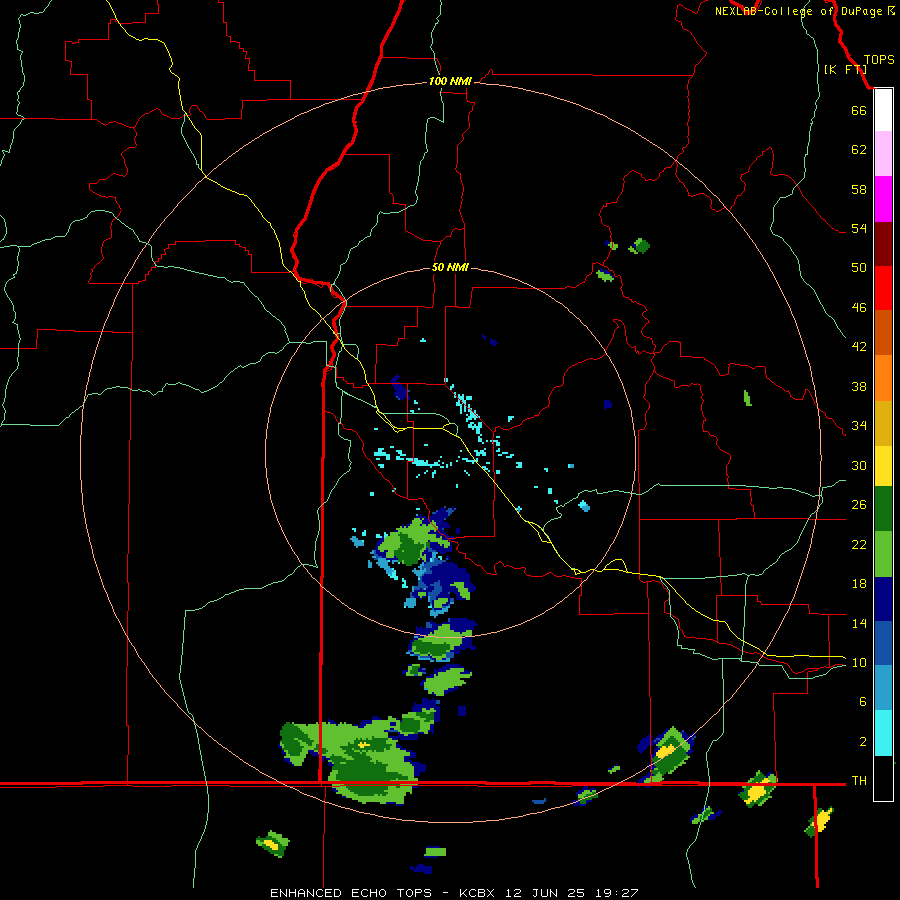
Task: Click the "54" legend value
Action: [x=859, y=228]
